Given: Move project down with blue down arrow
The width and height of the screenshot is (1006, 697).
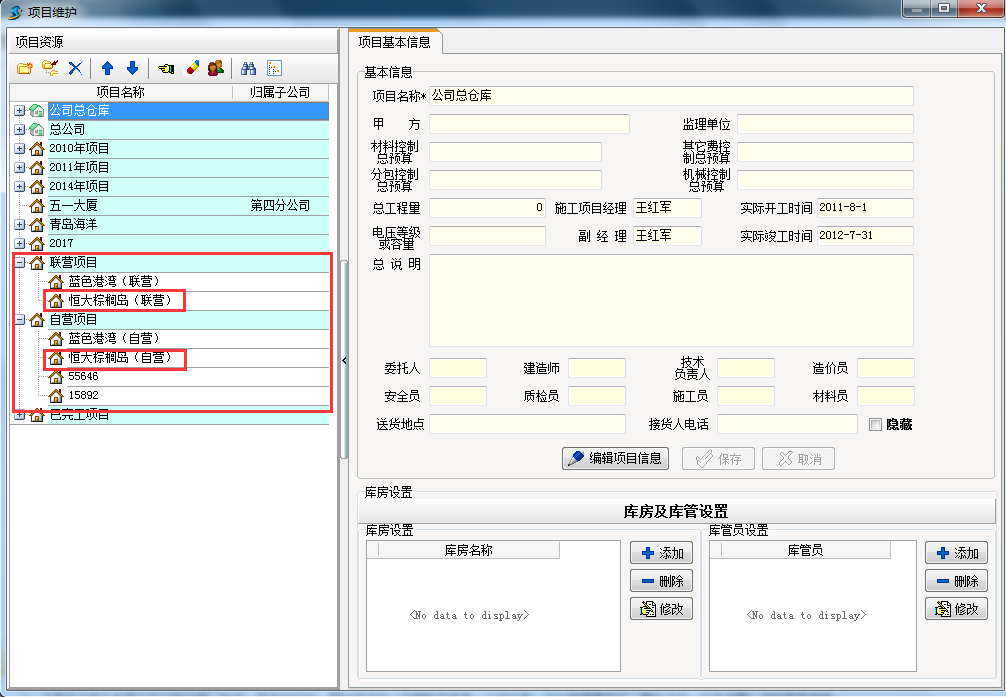Looking at the screenshot, I should 132,68.
